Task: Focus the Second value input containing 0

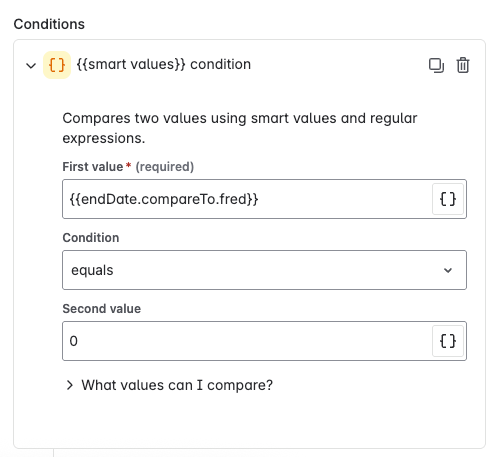Action: [x=247, y=341]
